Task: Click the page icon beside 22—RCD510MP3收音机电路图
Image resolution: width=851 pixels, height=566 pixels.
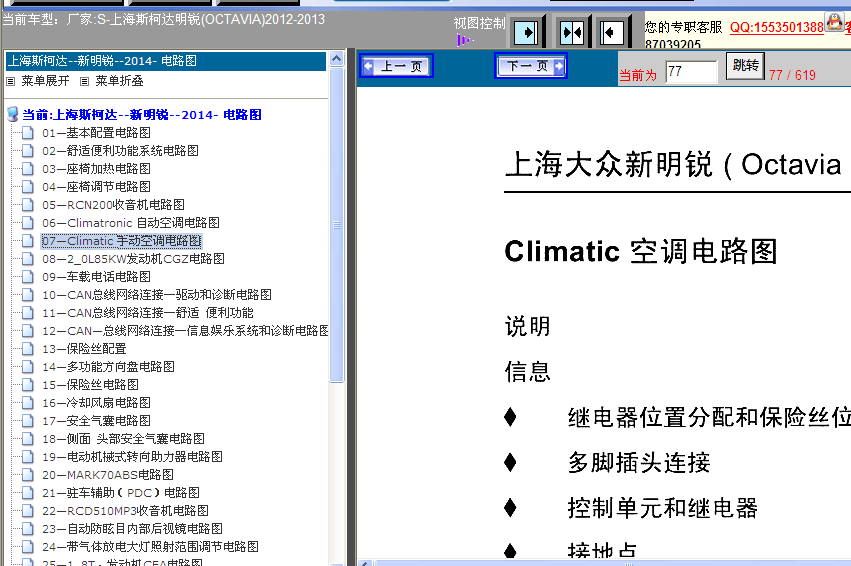Action: tap(28, 511)
